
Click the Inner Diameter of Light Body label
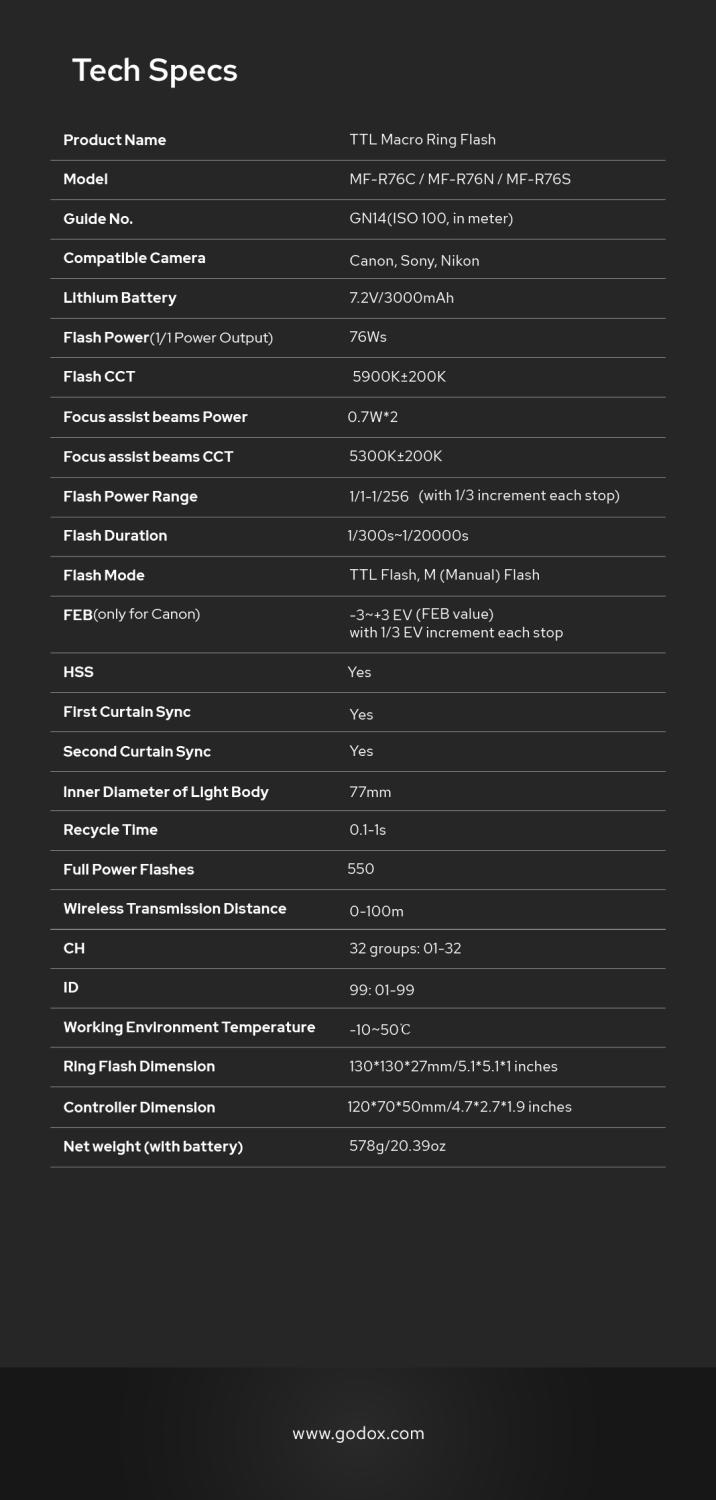coord(166,792)
